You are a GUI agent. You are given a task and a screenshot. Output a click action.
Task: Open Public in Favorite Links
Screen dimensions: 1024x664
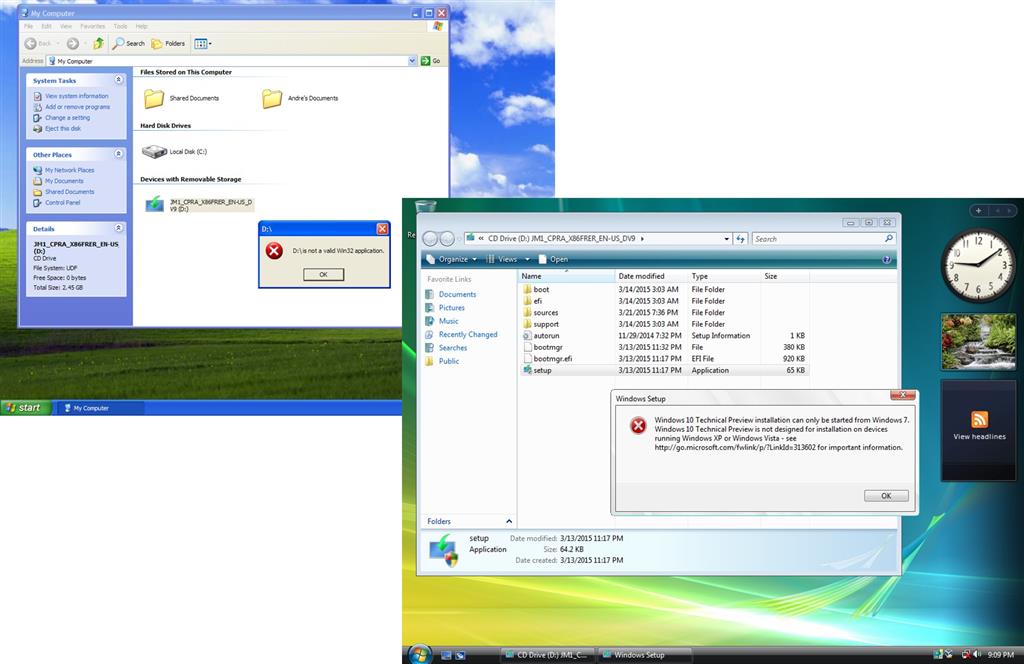coord(449,361)
